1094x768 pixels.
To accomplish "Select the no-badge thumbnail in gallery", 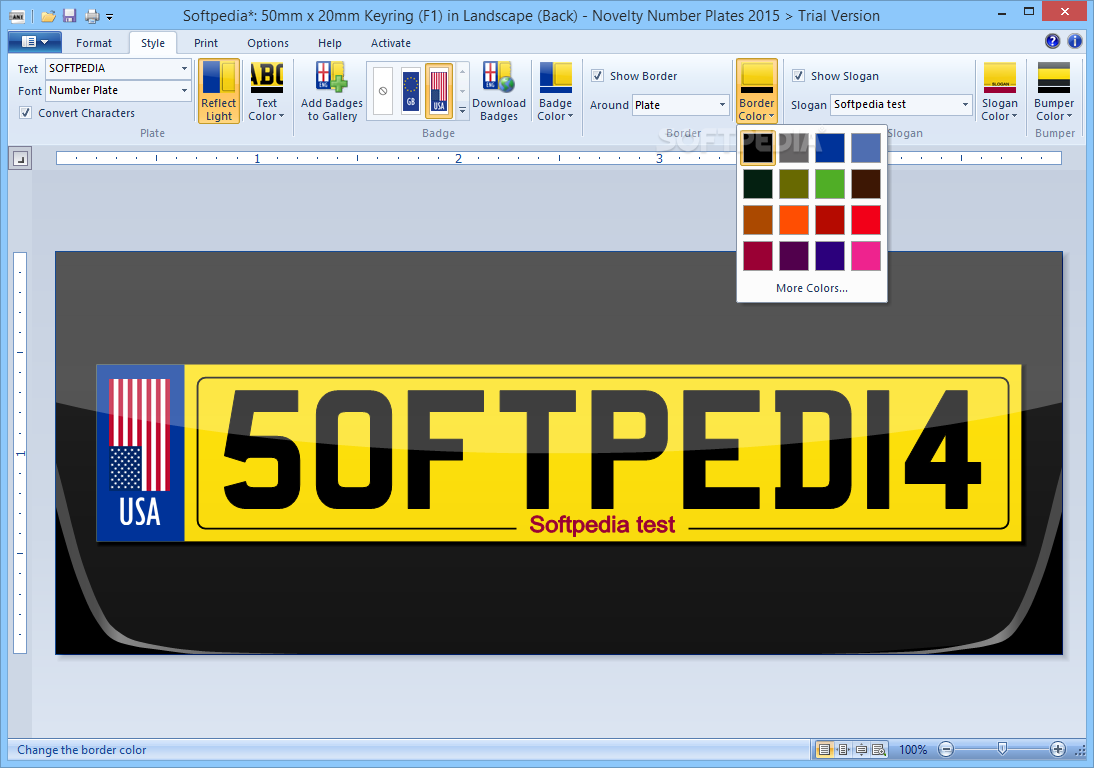I will 383,91.
